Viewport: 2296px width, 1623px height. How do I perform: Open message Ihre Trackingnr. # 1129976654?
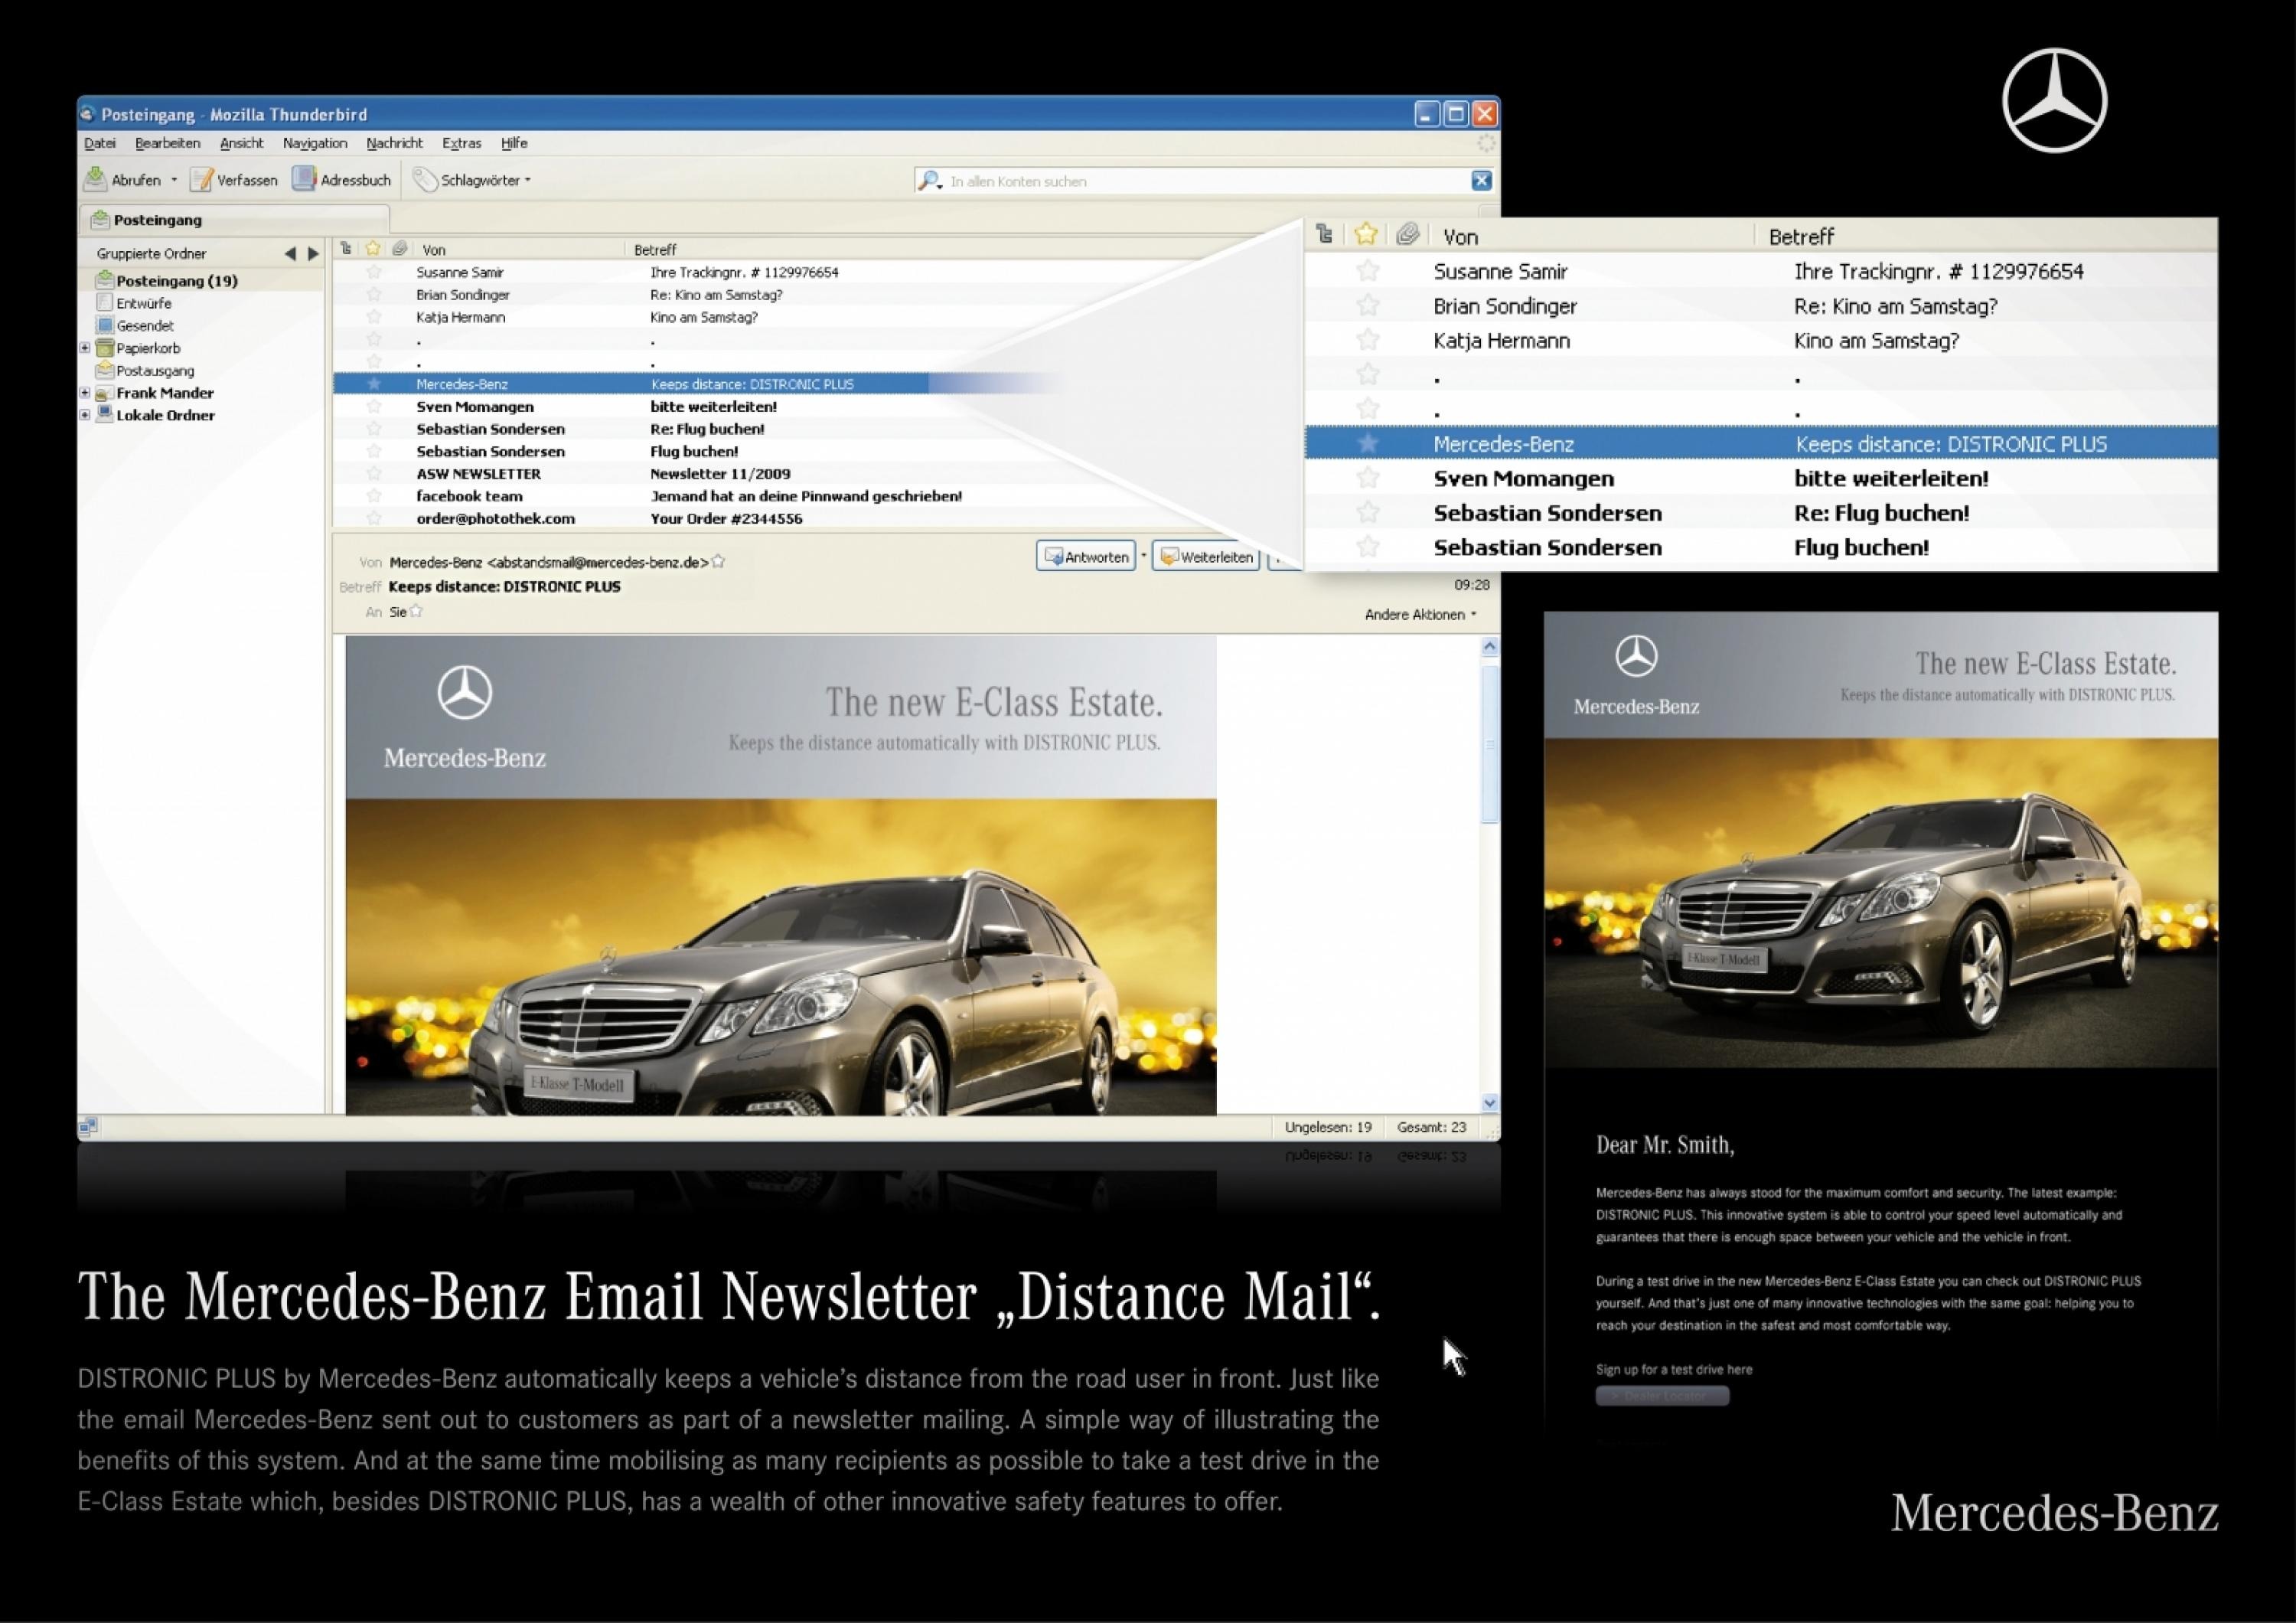click(x=744, y=272)
